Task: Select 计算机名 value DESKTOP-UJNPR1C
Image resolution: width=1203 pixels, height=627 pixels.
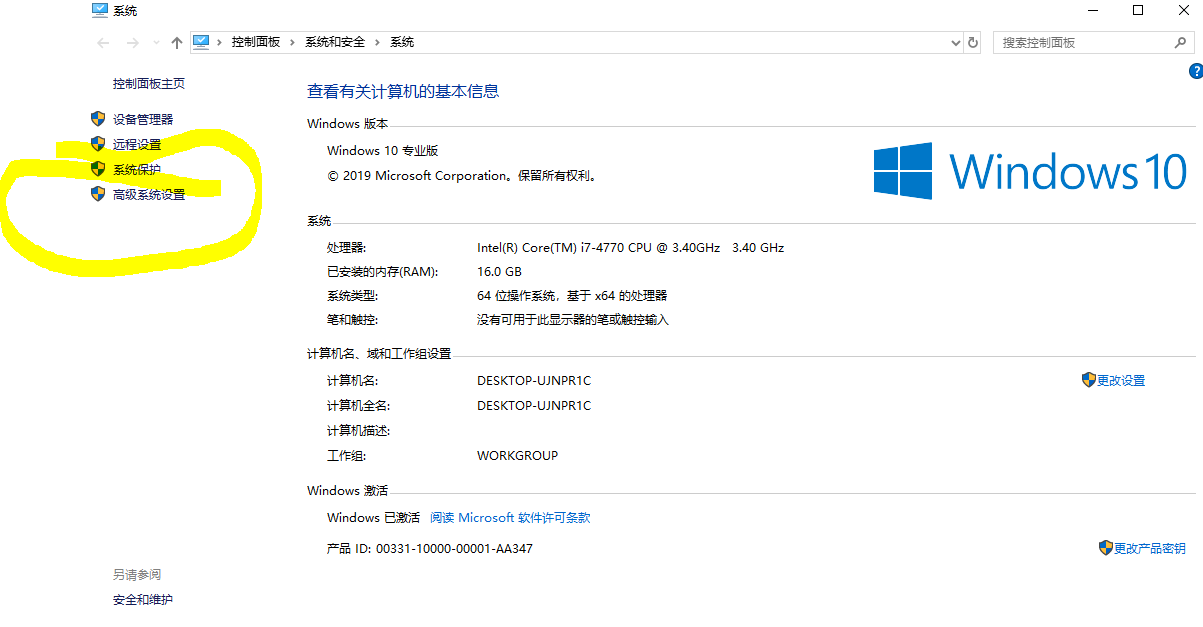Action: tap(534, 381)
